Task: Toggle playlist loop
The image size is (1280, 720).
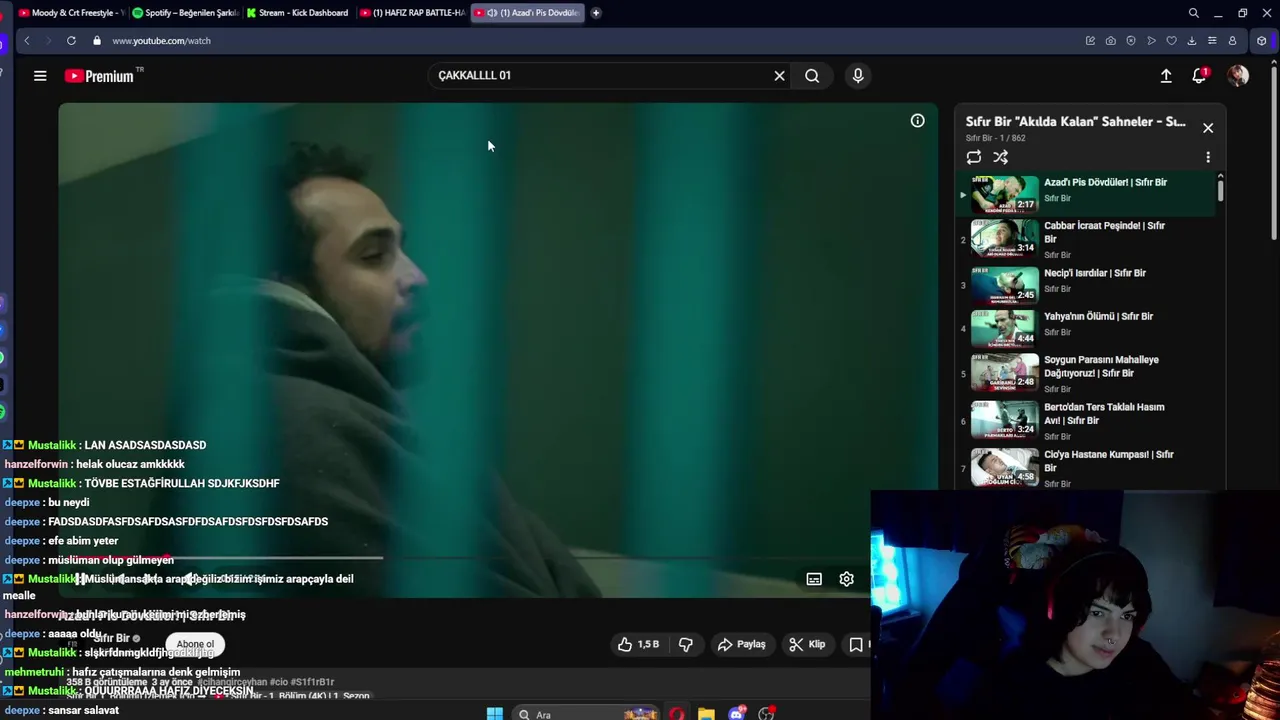Action: [x=973, y=157]
